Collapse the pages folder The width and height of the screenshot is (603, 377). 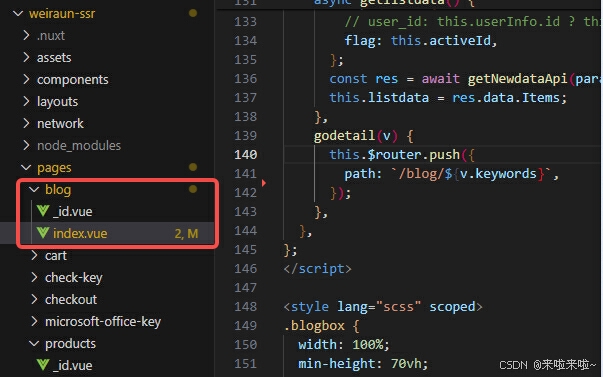[x=26, y=167]
